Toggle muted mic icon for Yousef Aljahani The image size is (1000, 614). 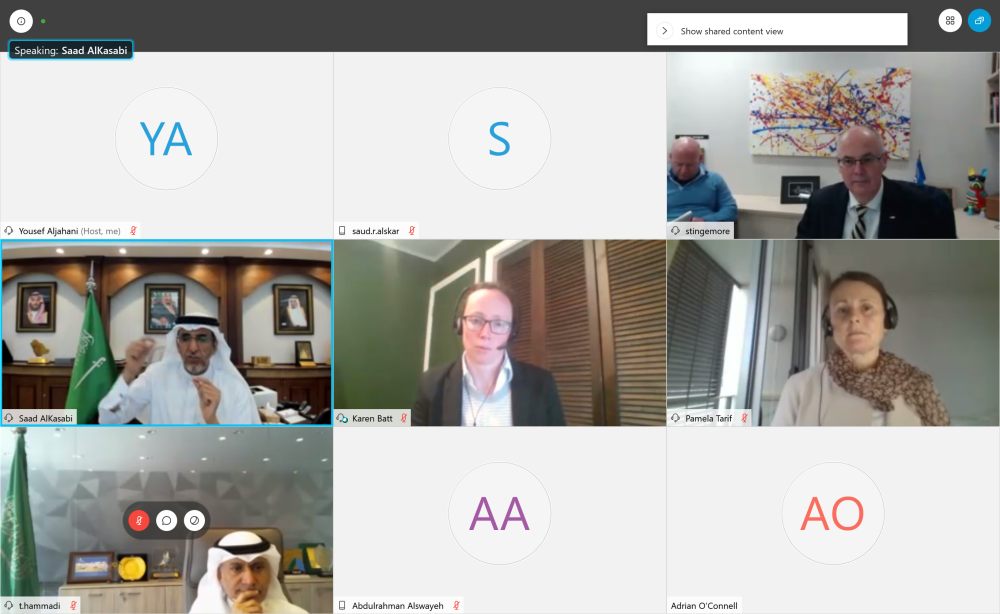tap(134, 231)
